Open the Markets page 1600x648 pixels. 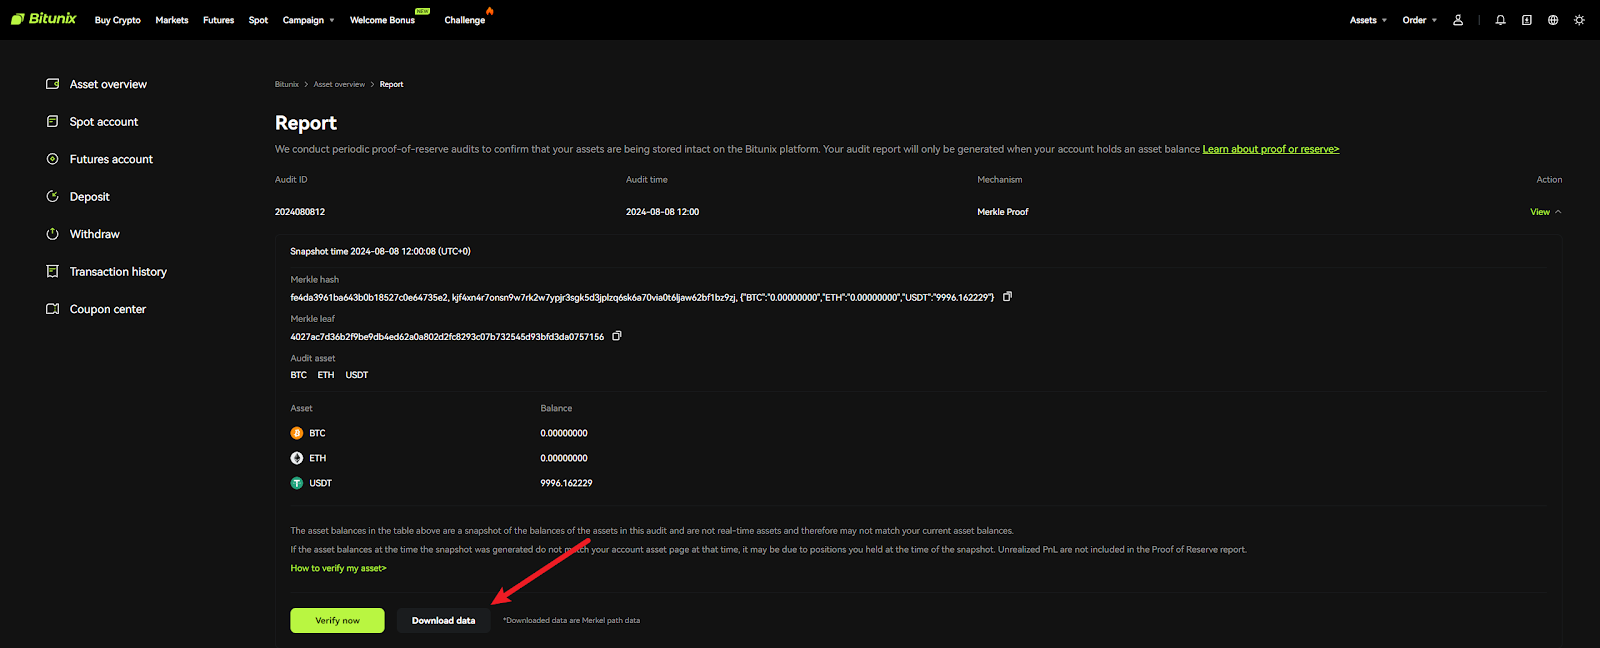coord(172,20)
